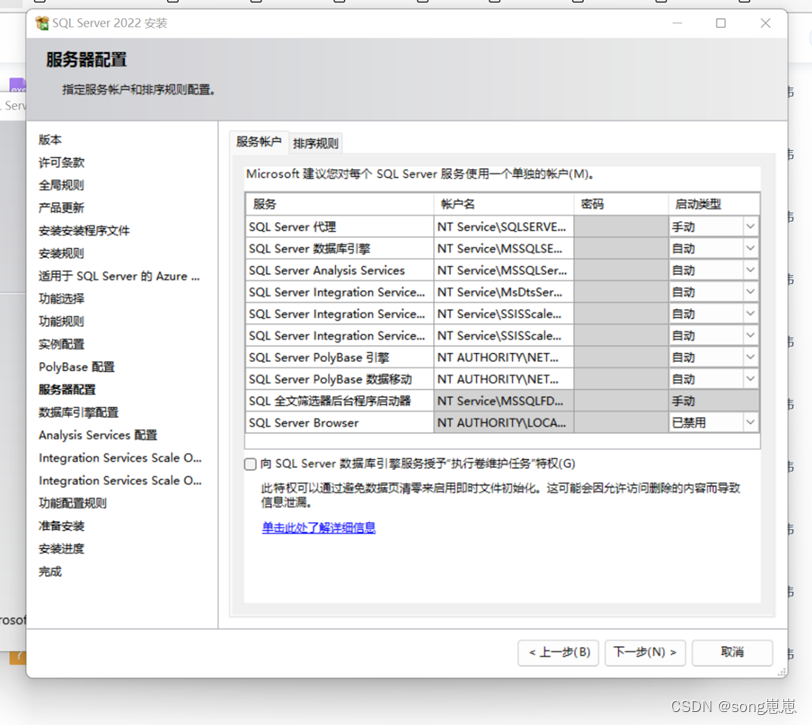Open startup type dropdown for PolyBase 数据移动
Image resolution: width=812 pixels, height=725 pixels.
750,379
